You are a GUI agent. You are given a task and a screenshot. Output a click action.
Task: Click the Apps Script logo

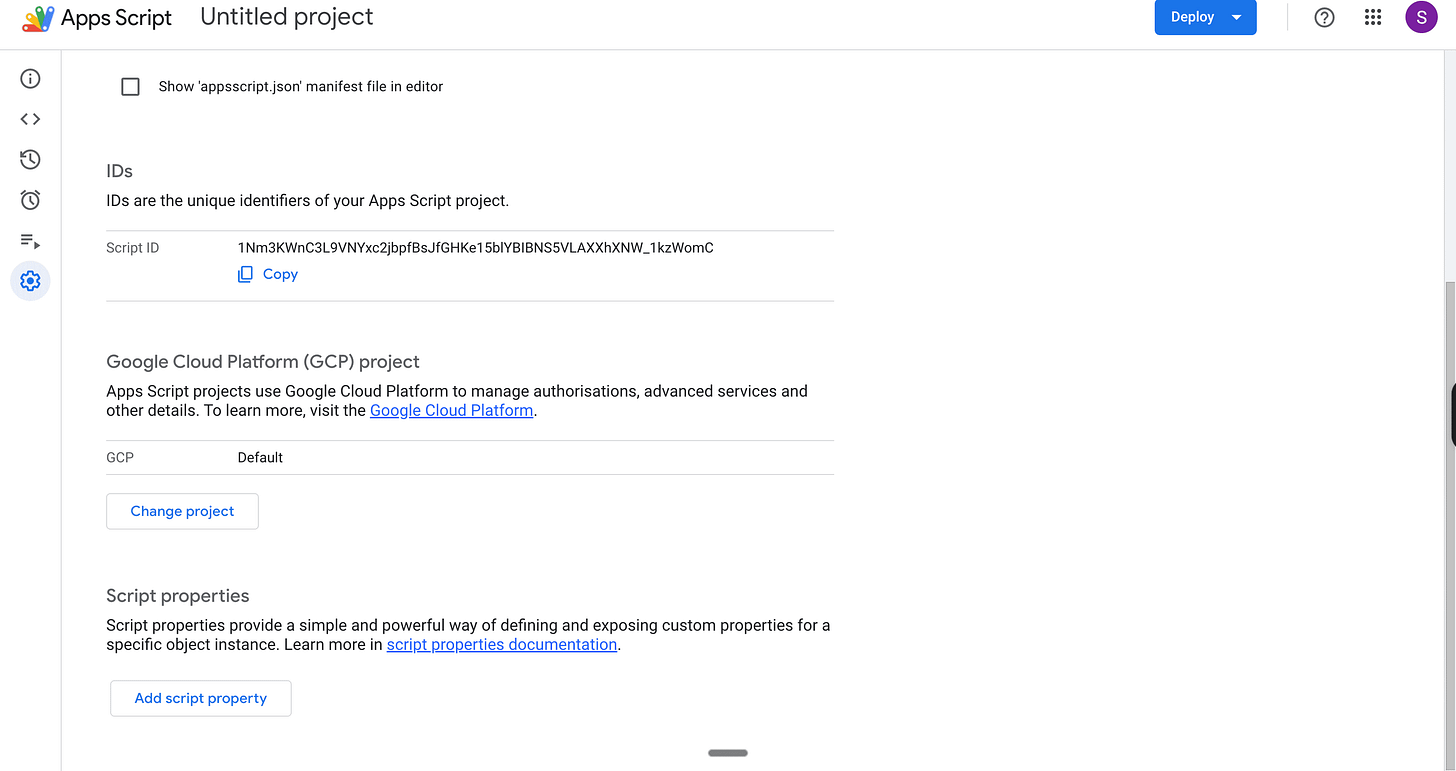[38, 18]
